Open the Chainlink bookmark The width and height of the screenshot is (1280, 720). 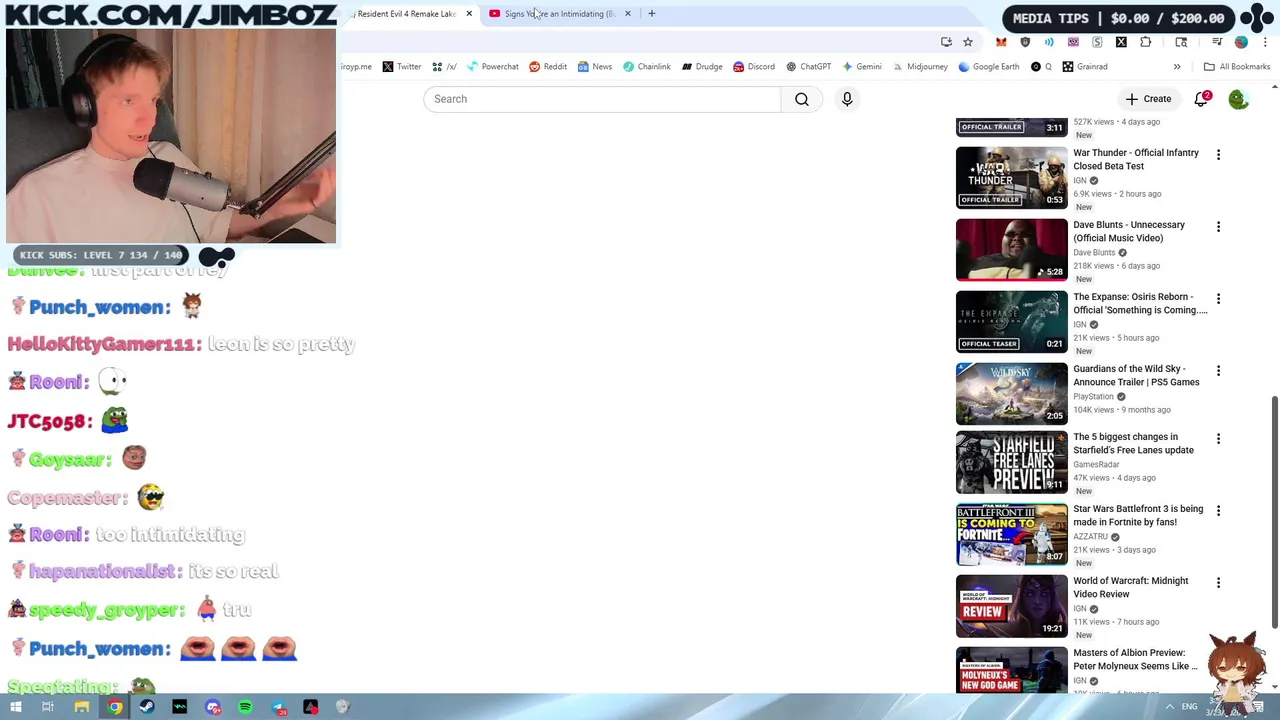click(x=646, y=67)
